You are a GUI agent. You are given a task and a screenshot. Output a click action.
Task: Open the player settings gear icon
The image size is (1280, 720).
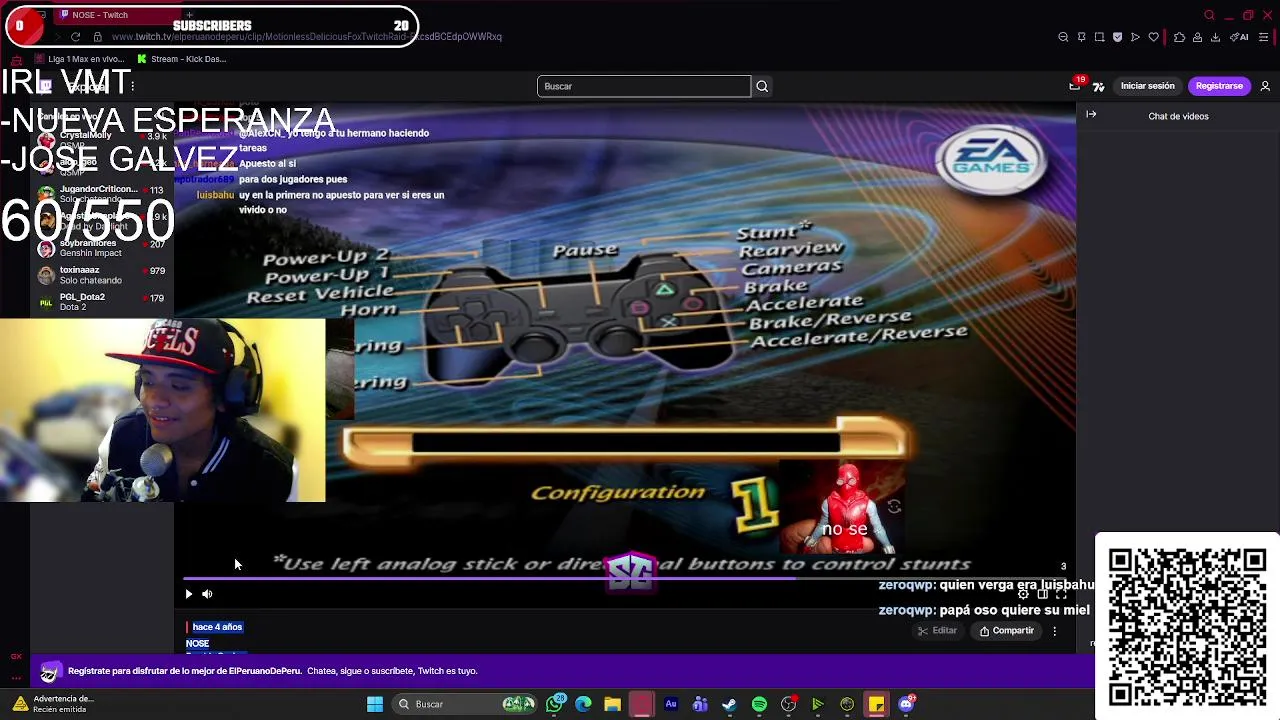(1023, 594)
